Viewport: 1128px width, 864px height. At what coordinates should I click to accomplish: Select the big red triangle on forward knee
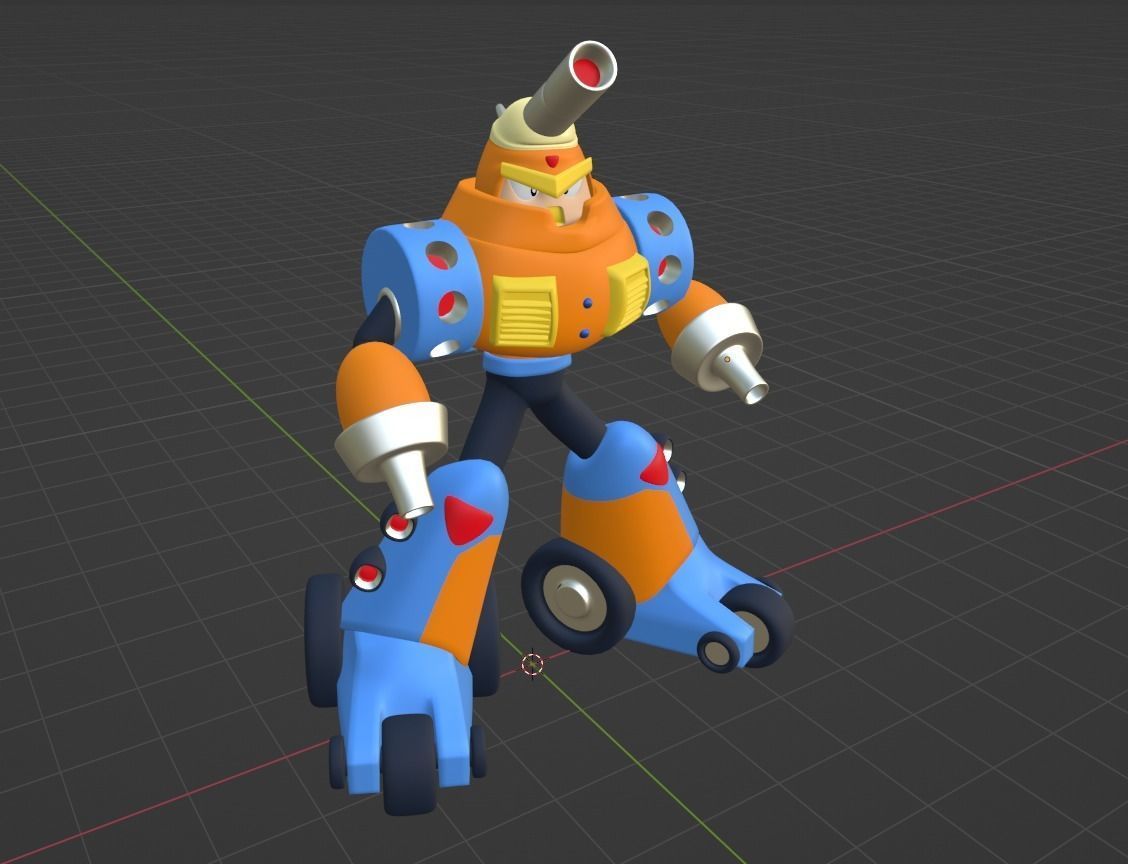click(x=466, y=519)
